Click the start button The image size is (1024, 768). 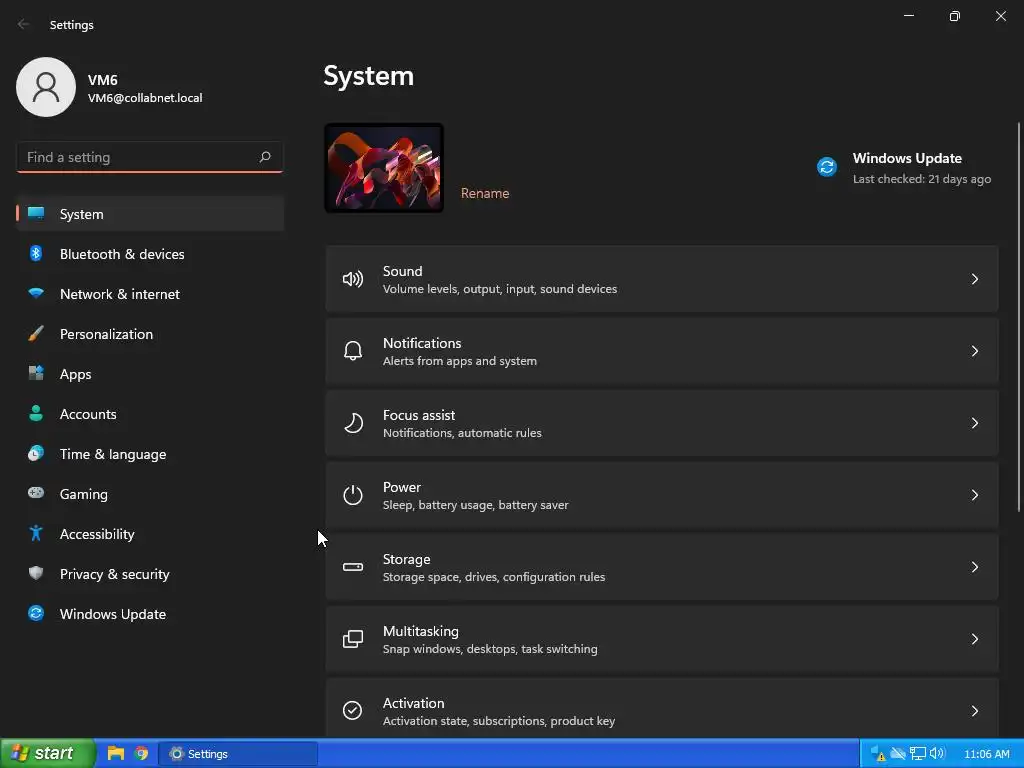click(x=48, y=753)
